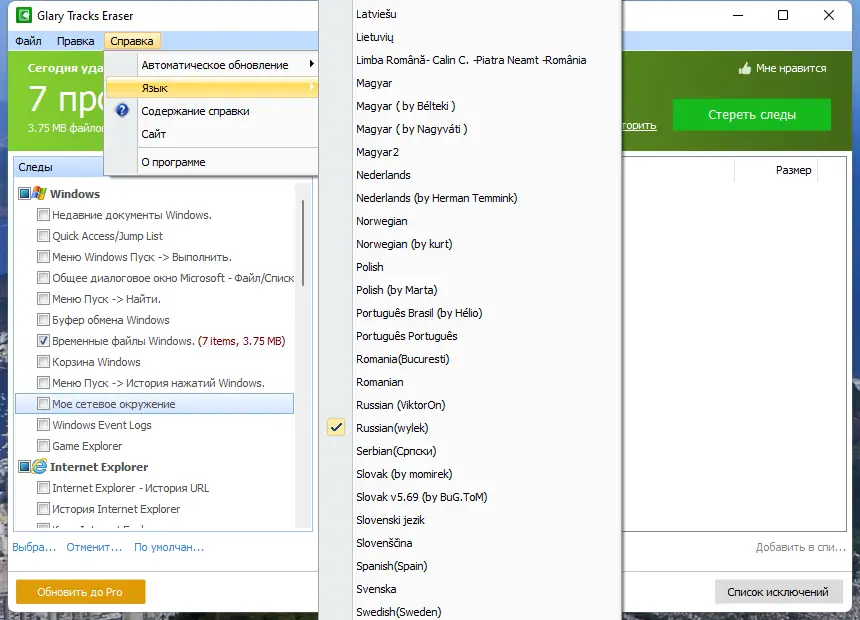Image resolution: width=860 pixels, height=620 pixels.
Task: Tick Недавние документы Windows checkbox
Action: coord(43,215)
